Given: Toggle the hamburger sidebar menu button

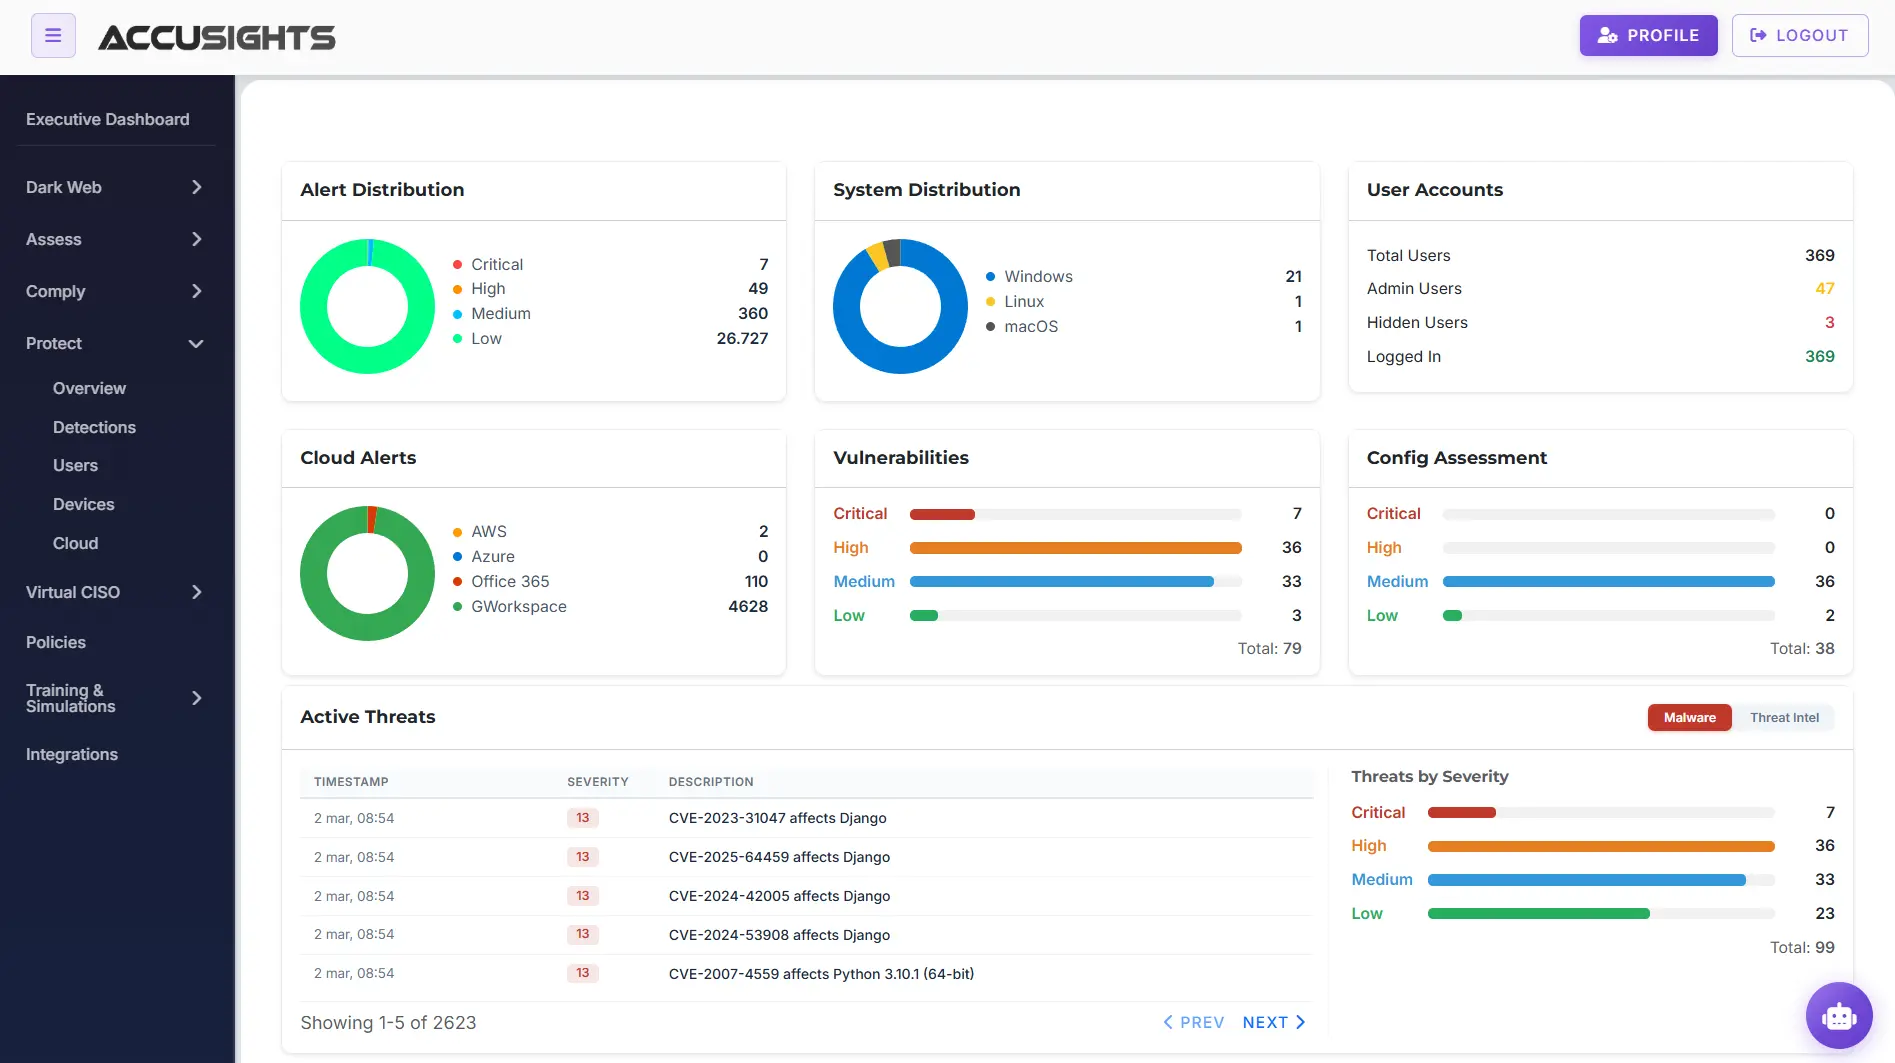Looking at the screenshot, I should pos(53,36).
